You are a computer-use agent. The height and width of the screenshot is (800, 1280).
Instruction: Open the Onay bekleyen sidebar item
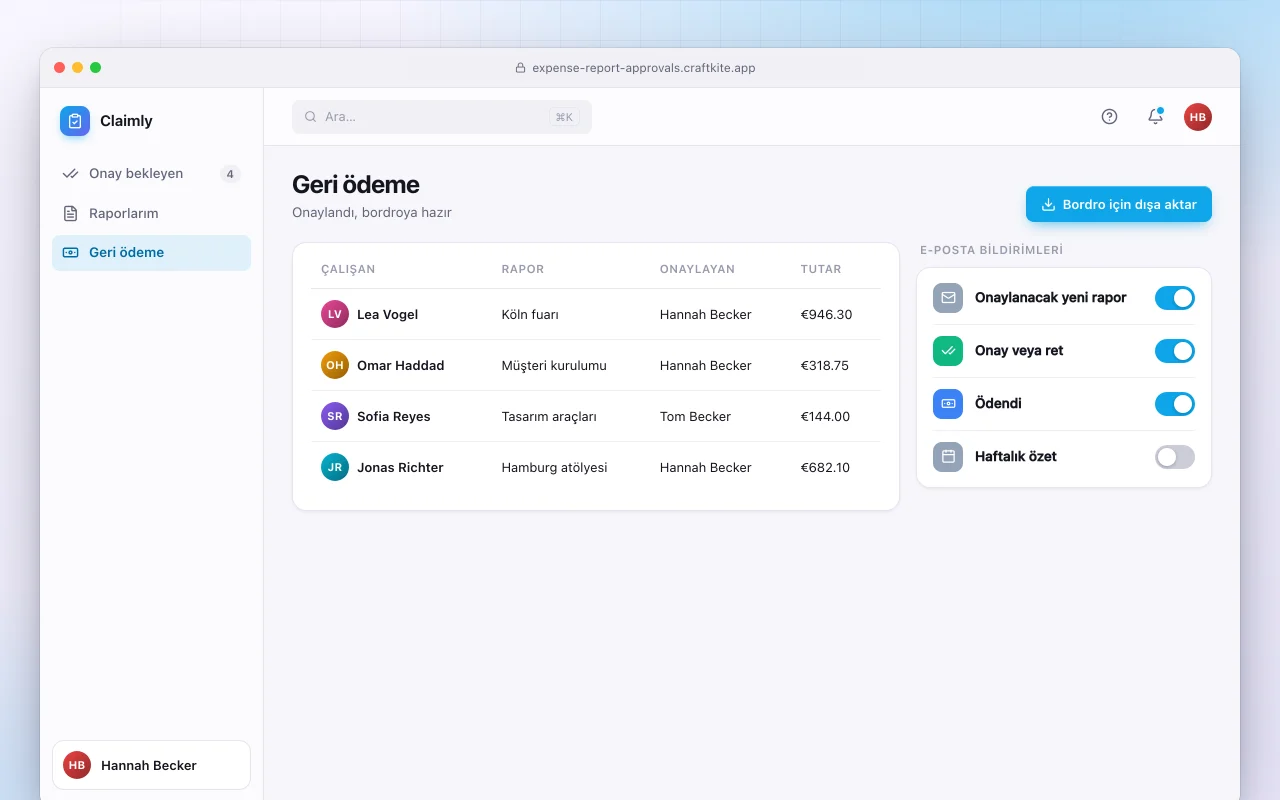click(151, 174)
